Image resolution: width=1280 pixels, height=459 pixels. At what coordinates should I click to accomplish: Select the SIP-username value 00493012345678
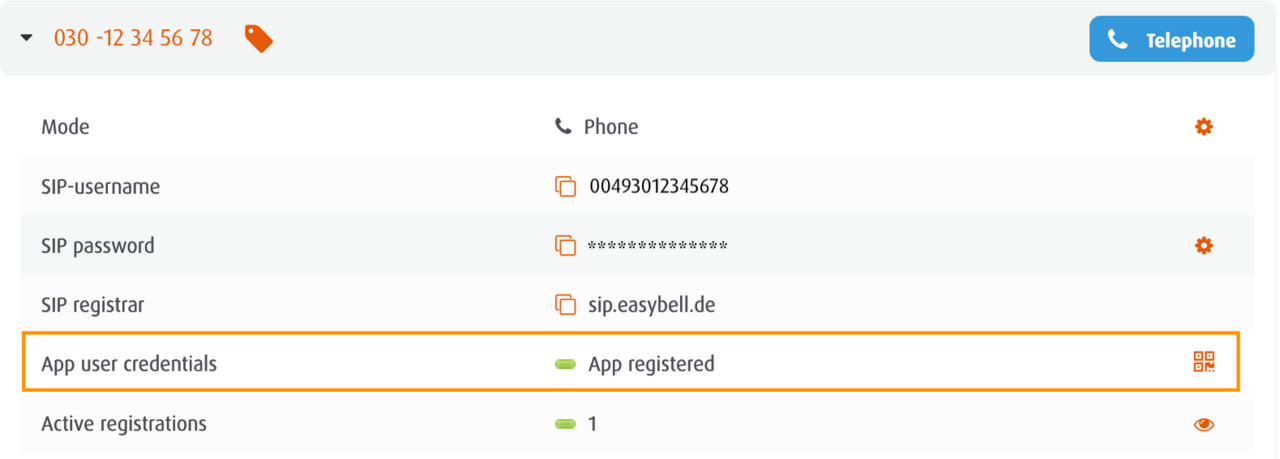[x=658, y=186]
